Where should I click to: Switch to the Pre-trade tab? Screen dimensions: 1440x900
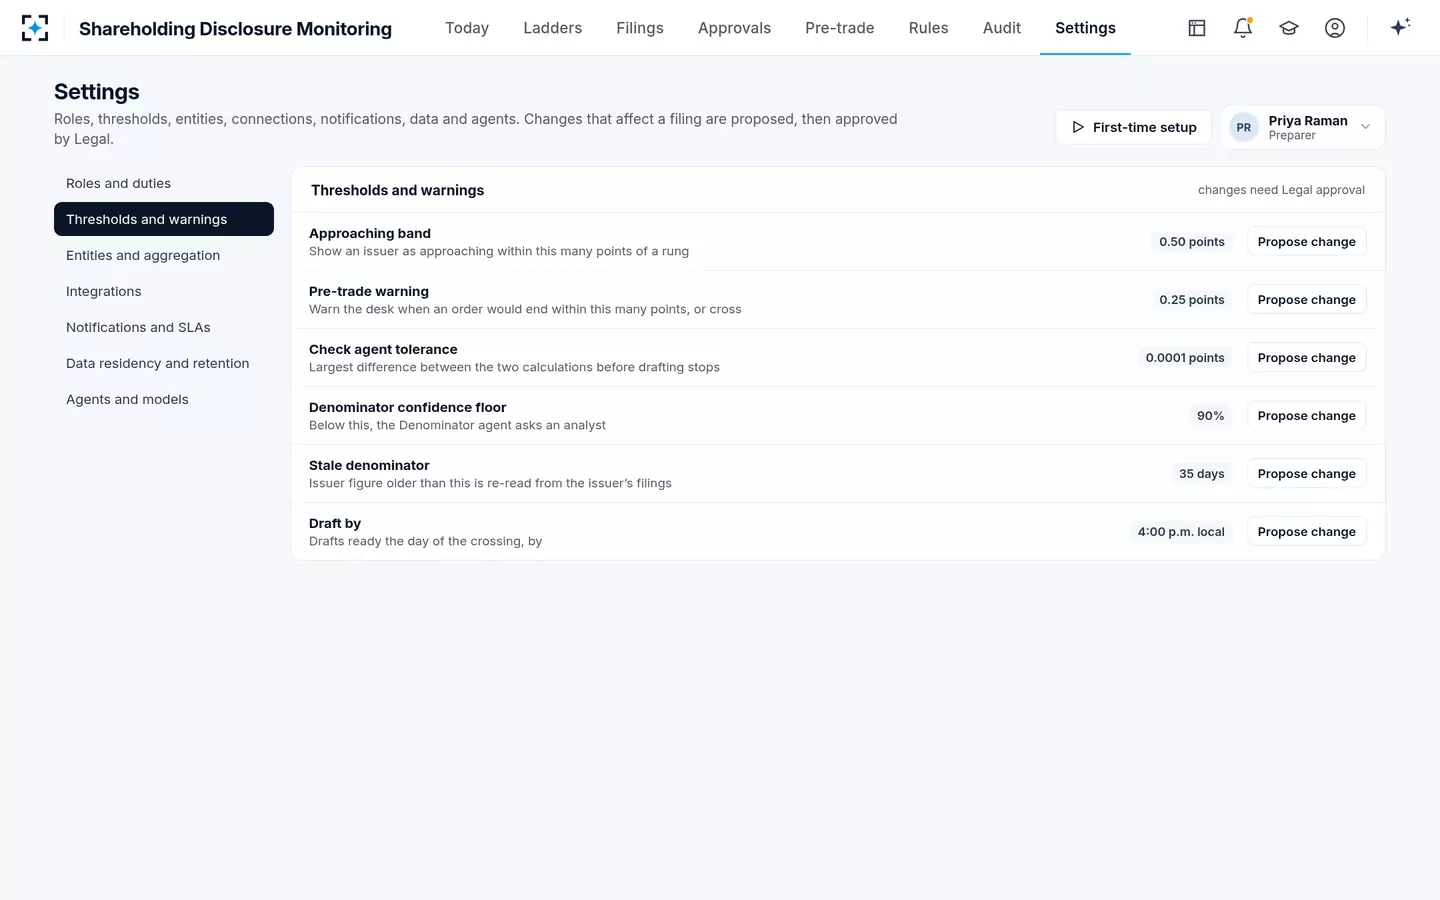click(840, 28)
